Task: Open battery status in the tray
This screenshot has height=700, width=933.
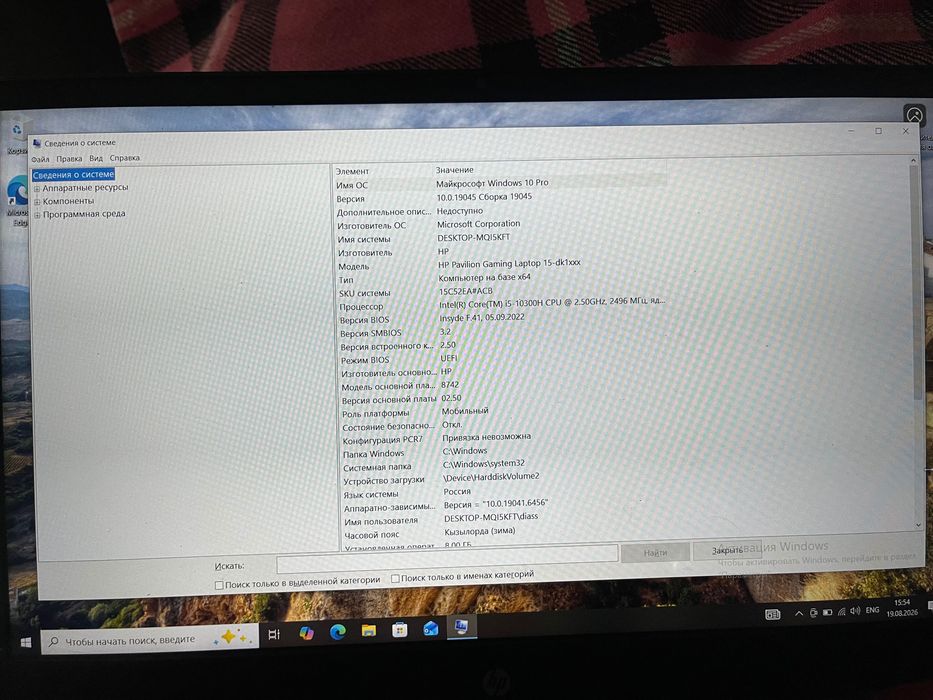Action: point(827,612)
